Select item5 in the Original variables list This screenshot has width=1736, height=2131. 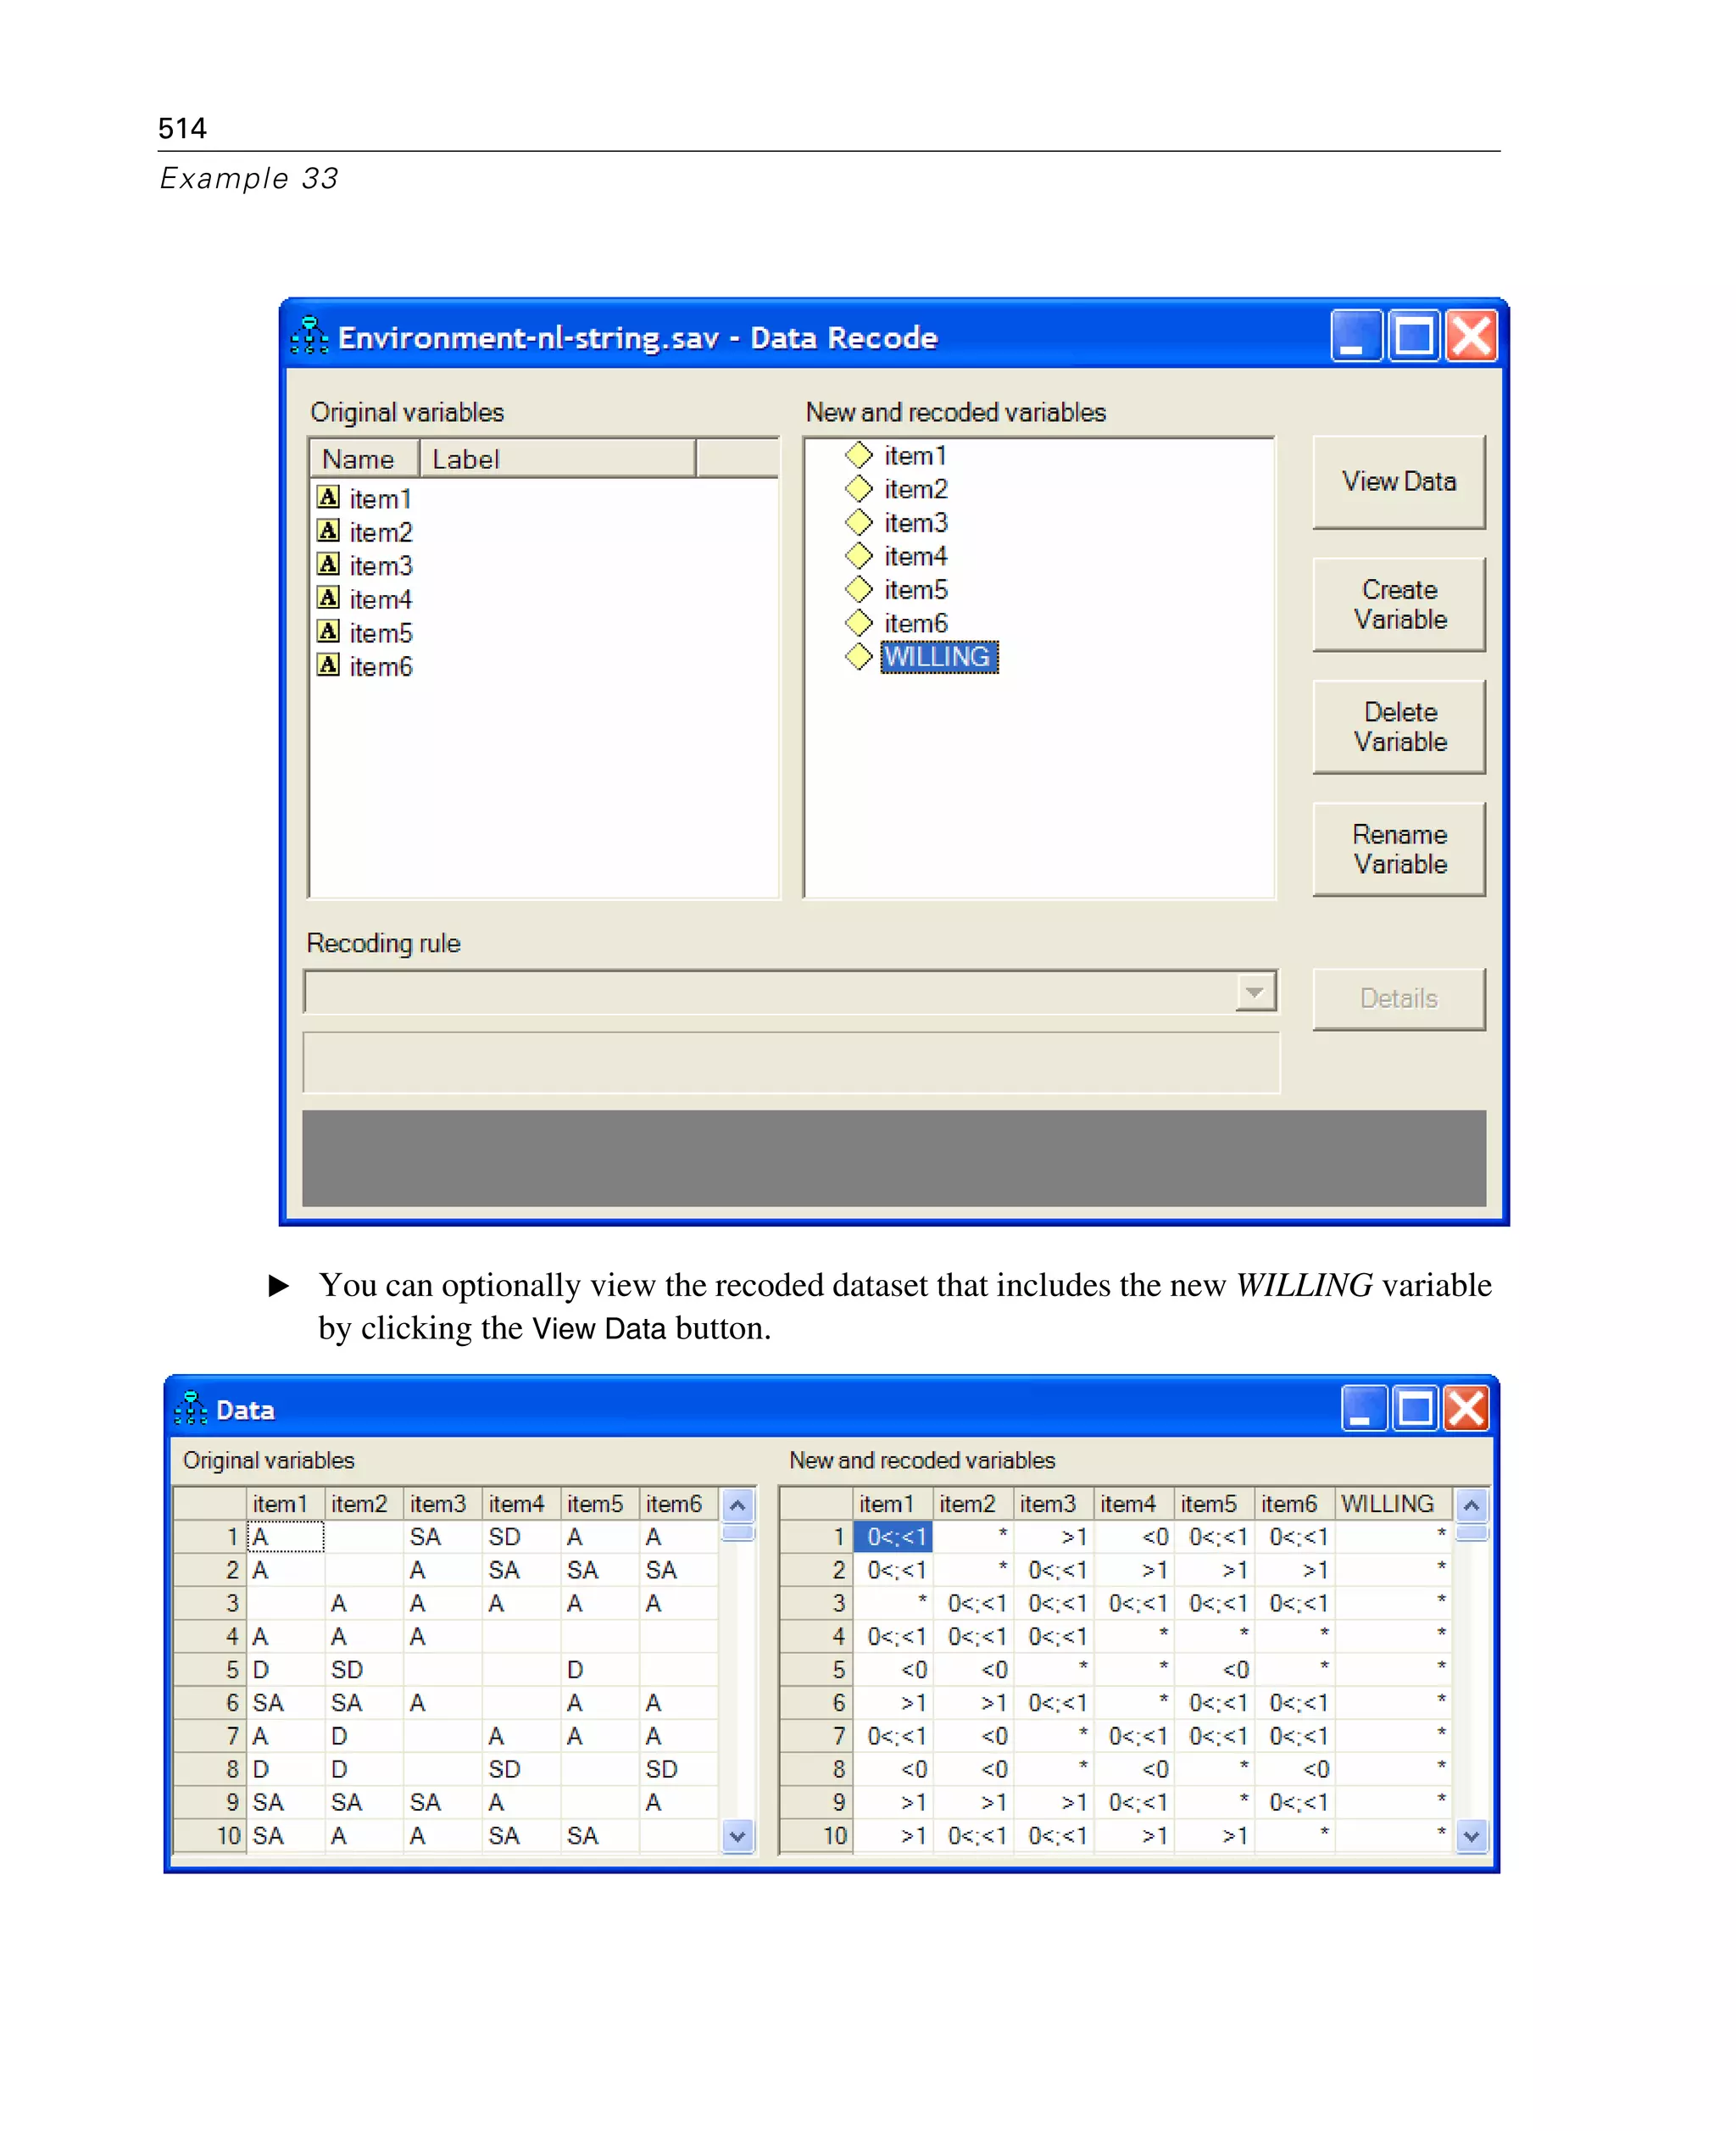coord(381,633)
